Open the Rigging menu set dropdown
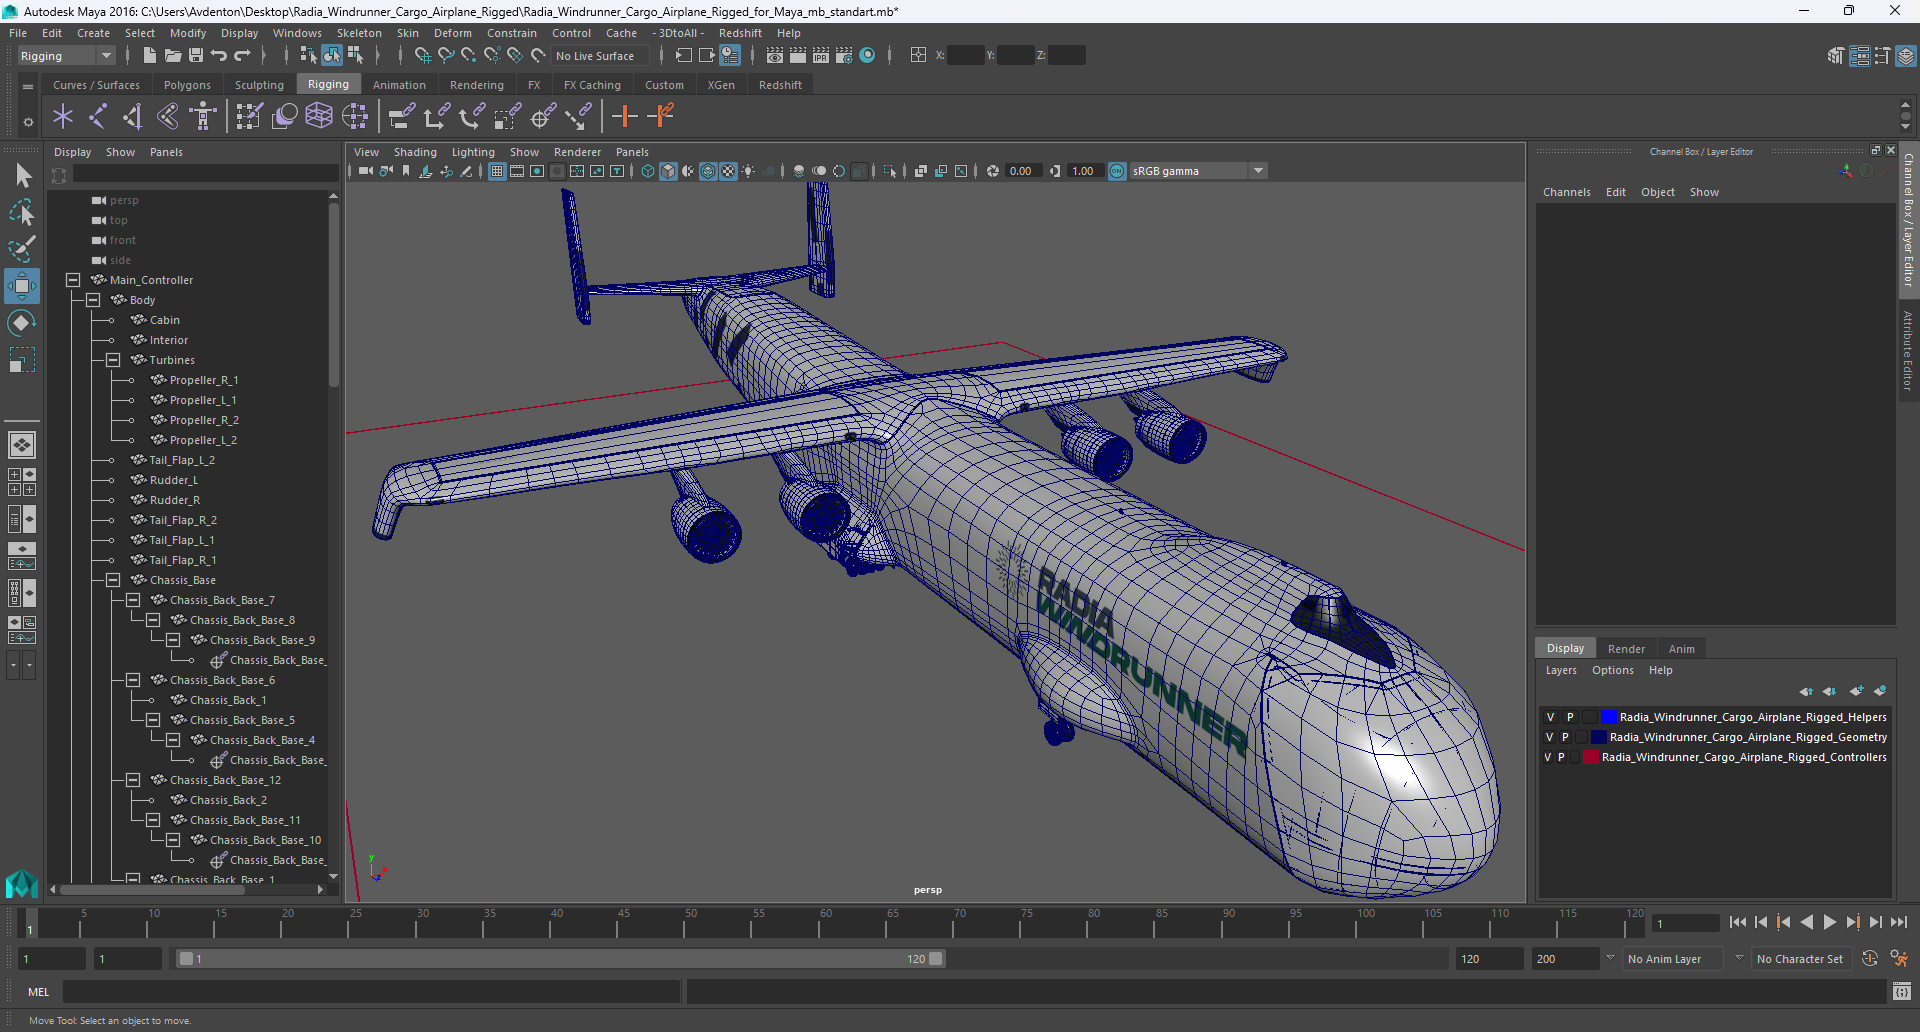Viewport: 1920px width, 1032px height. coord(66,56)
